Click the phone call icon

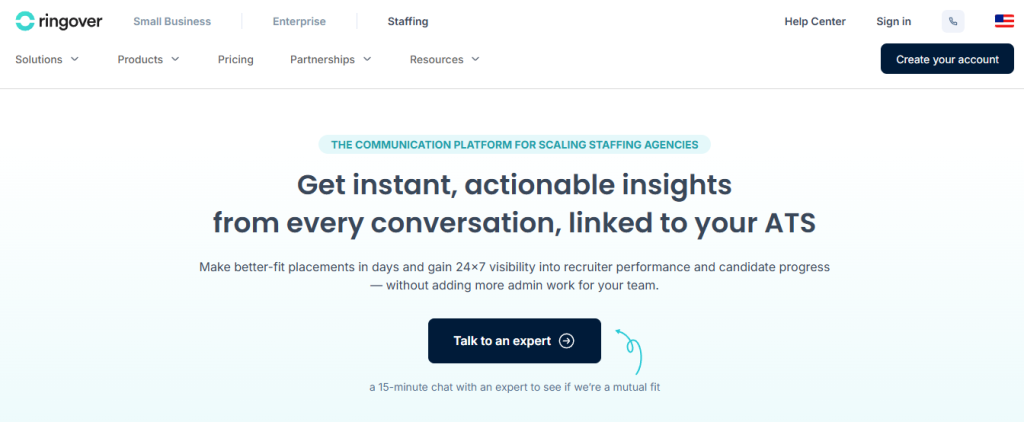(x=953, y=21)
